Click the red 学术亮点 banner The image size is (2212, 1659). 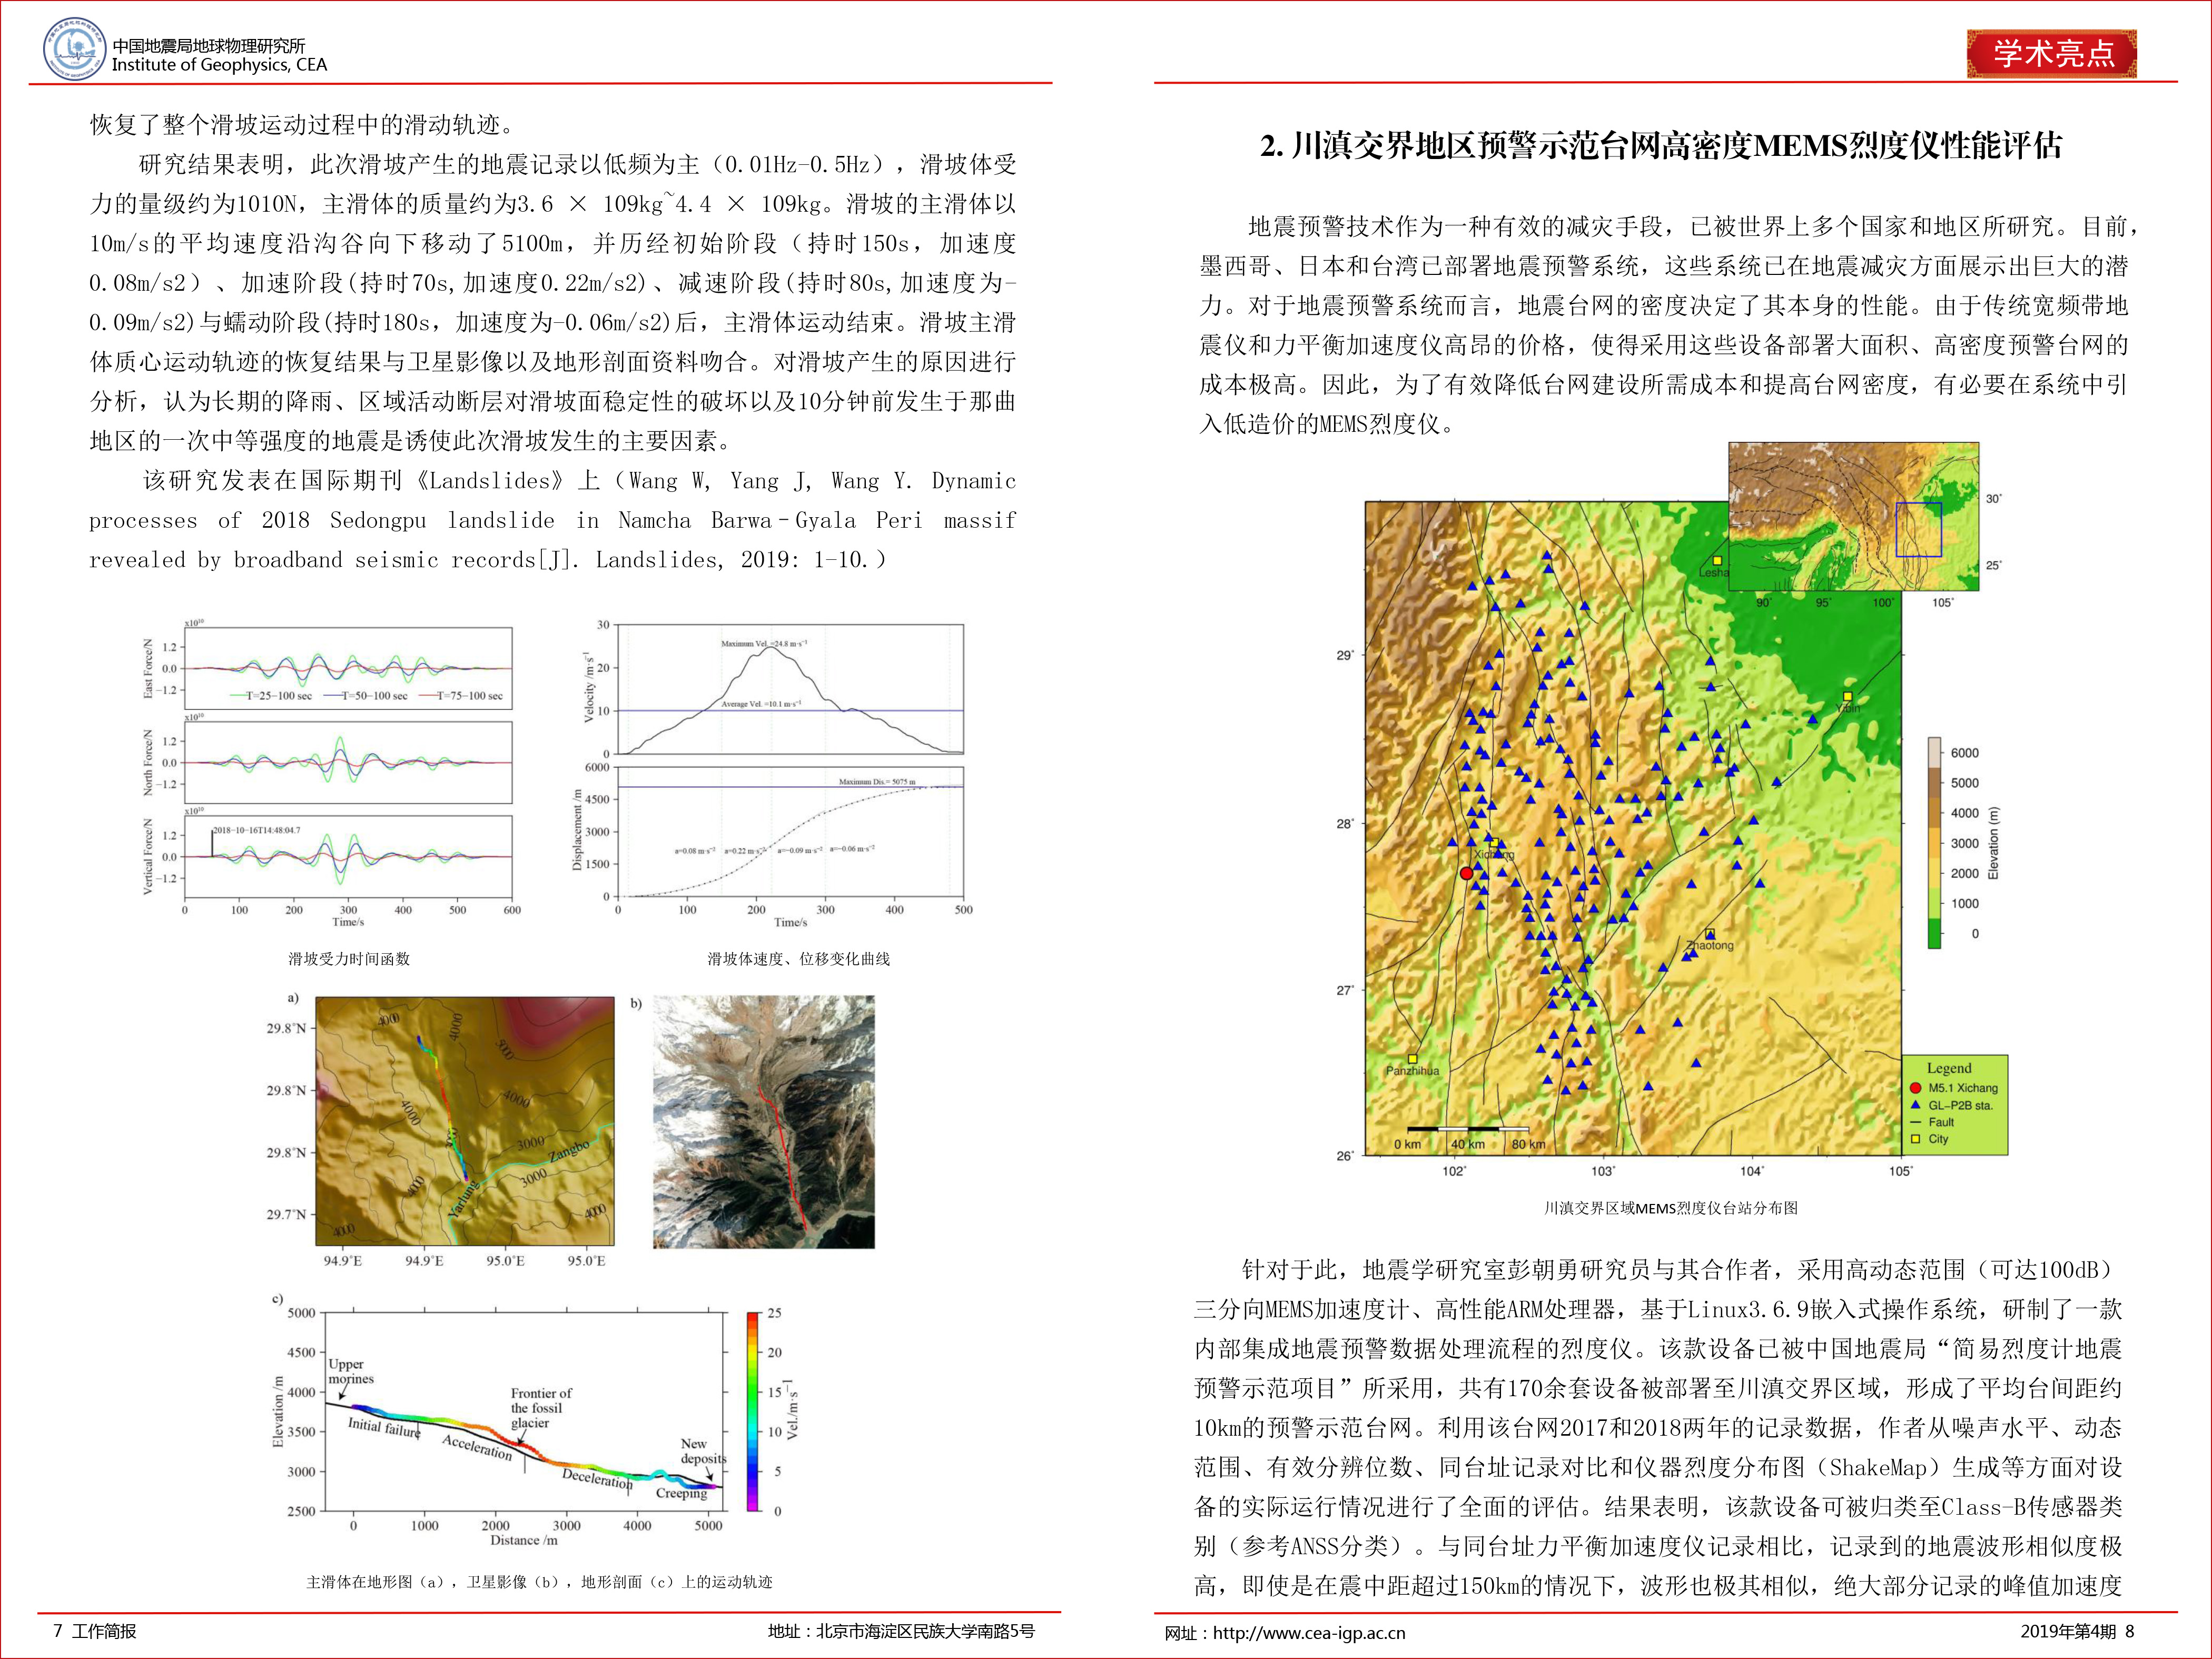tap(2052, 53)
